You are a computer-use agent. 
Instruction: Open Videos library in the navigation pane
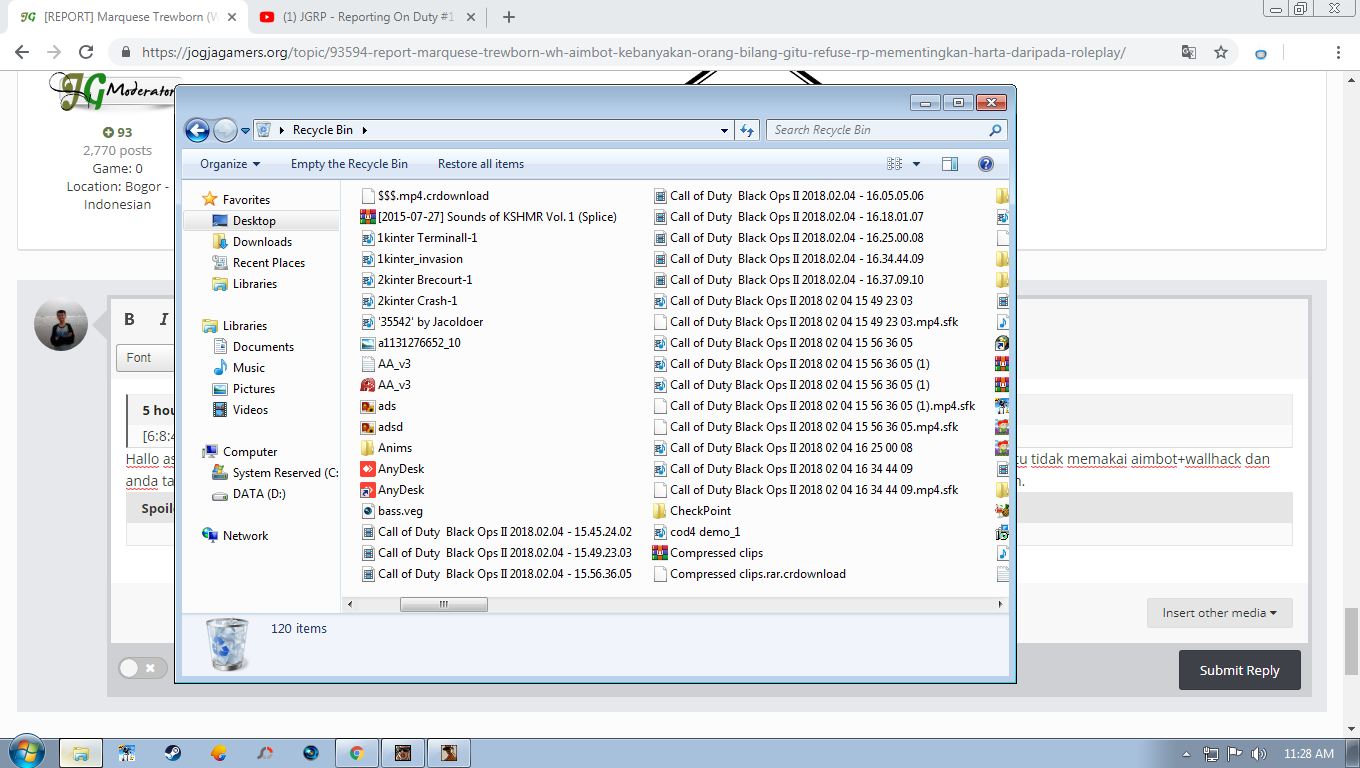click(x=250, y=410)
